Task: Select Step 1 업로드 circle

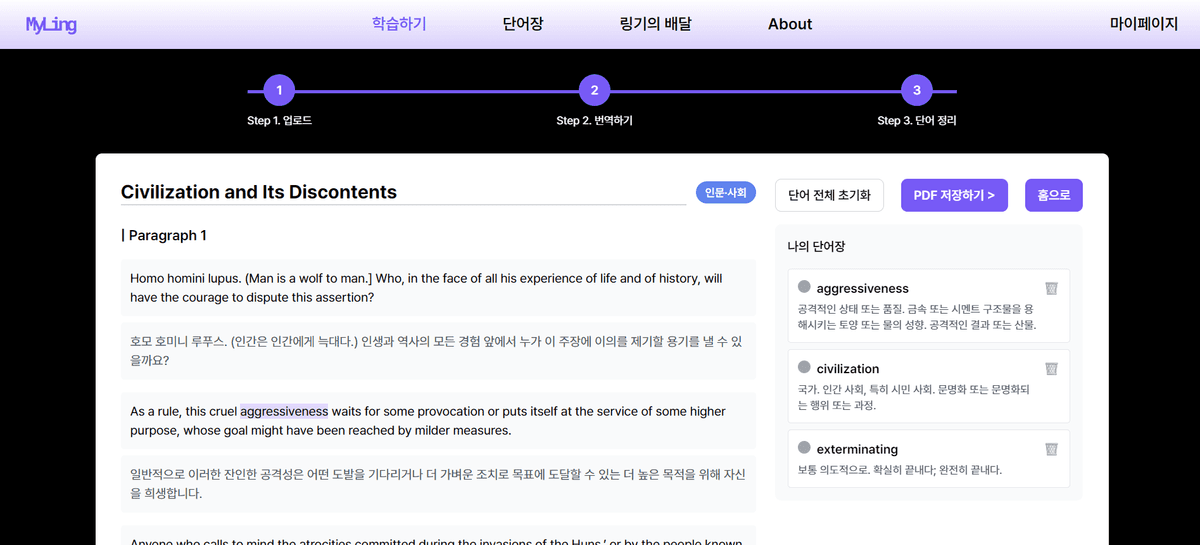Action: point(279,91)
